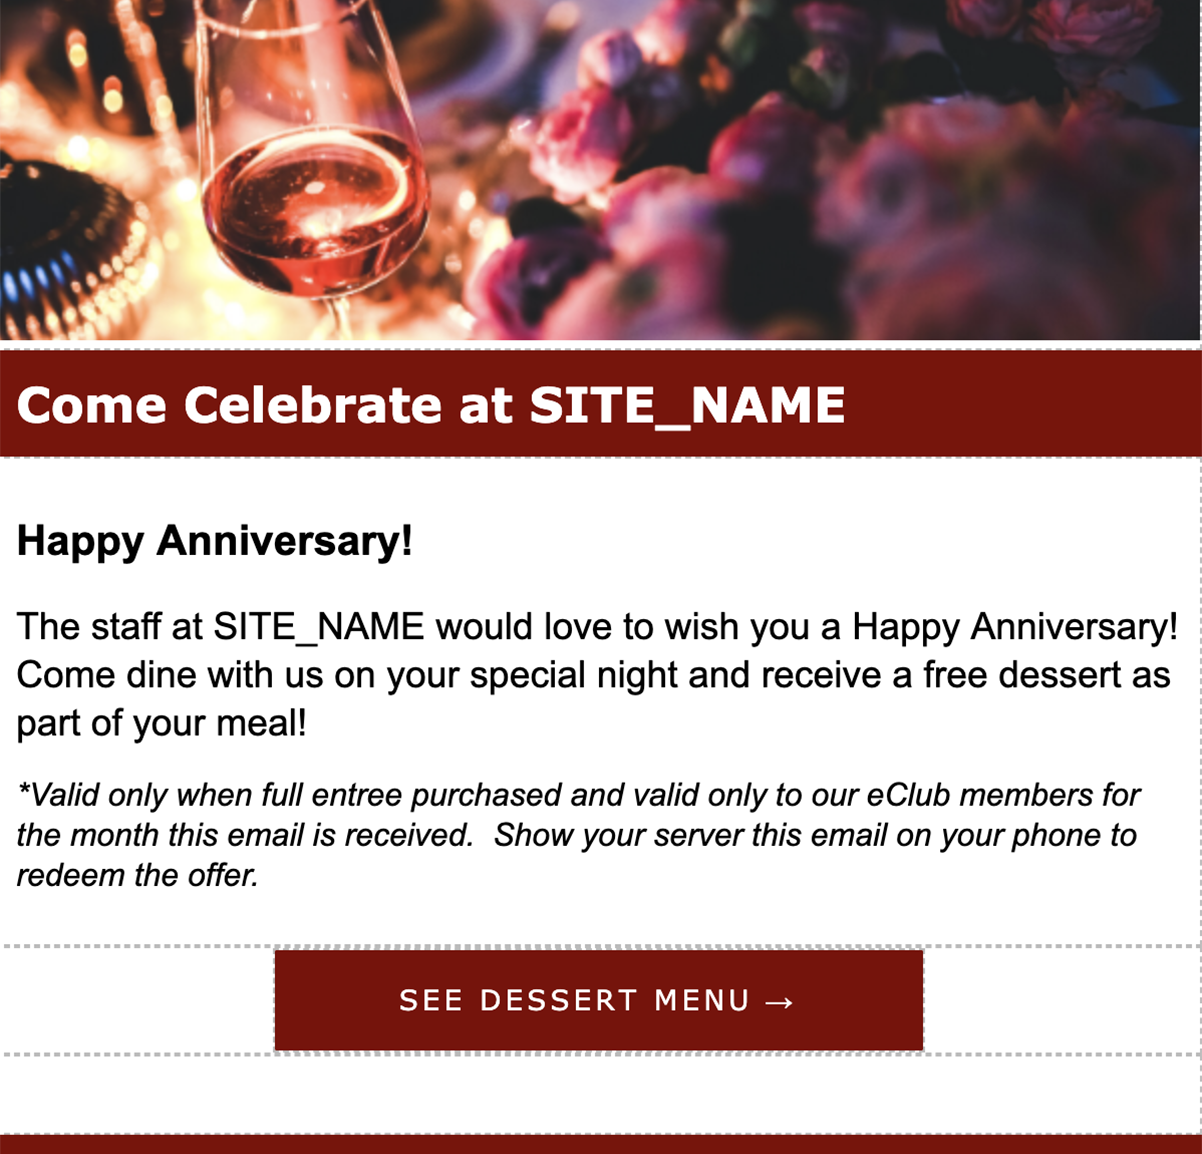The height and width of the screenshot is (1154, 1202).
Task: Select the bold 'Happy Anniversary!' heading
Action: 215,541
